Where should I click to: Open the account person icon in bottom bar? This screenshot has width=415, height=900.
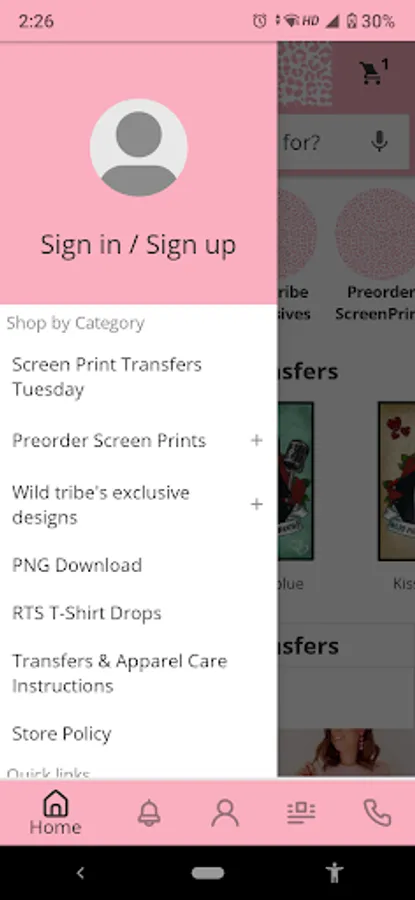click(x=225, y=813)
